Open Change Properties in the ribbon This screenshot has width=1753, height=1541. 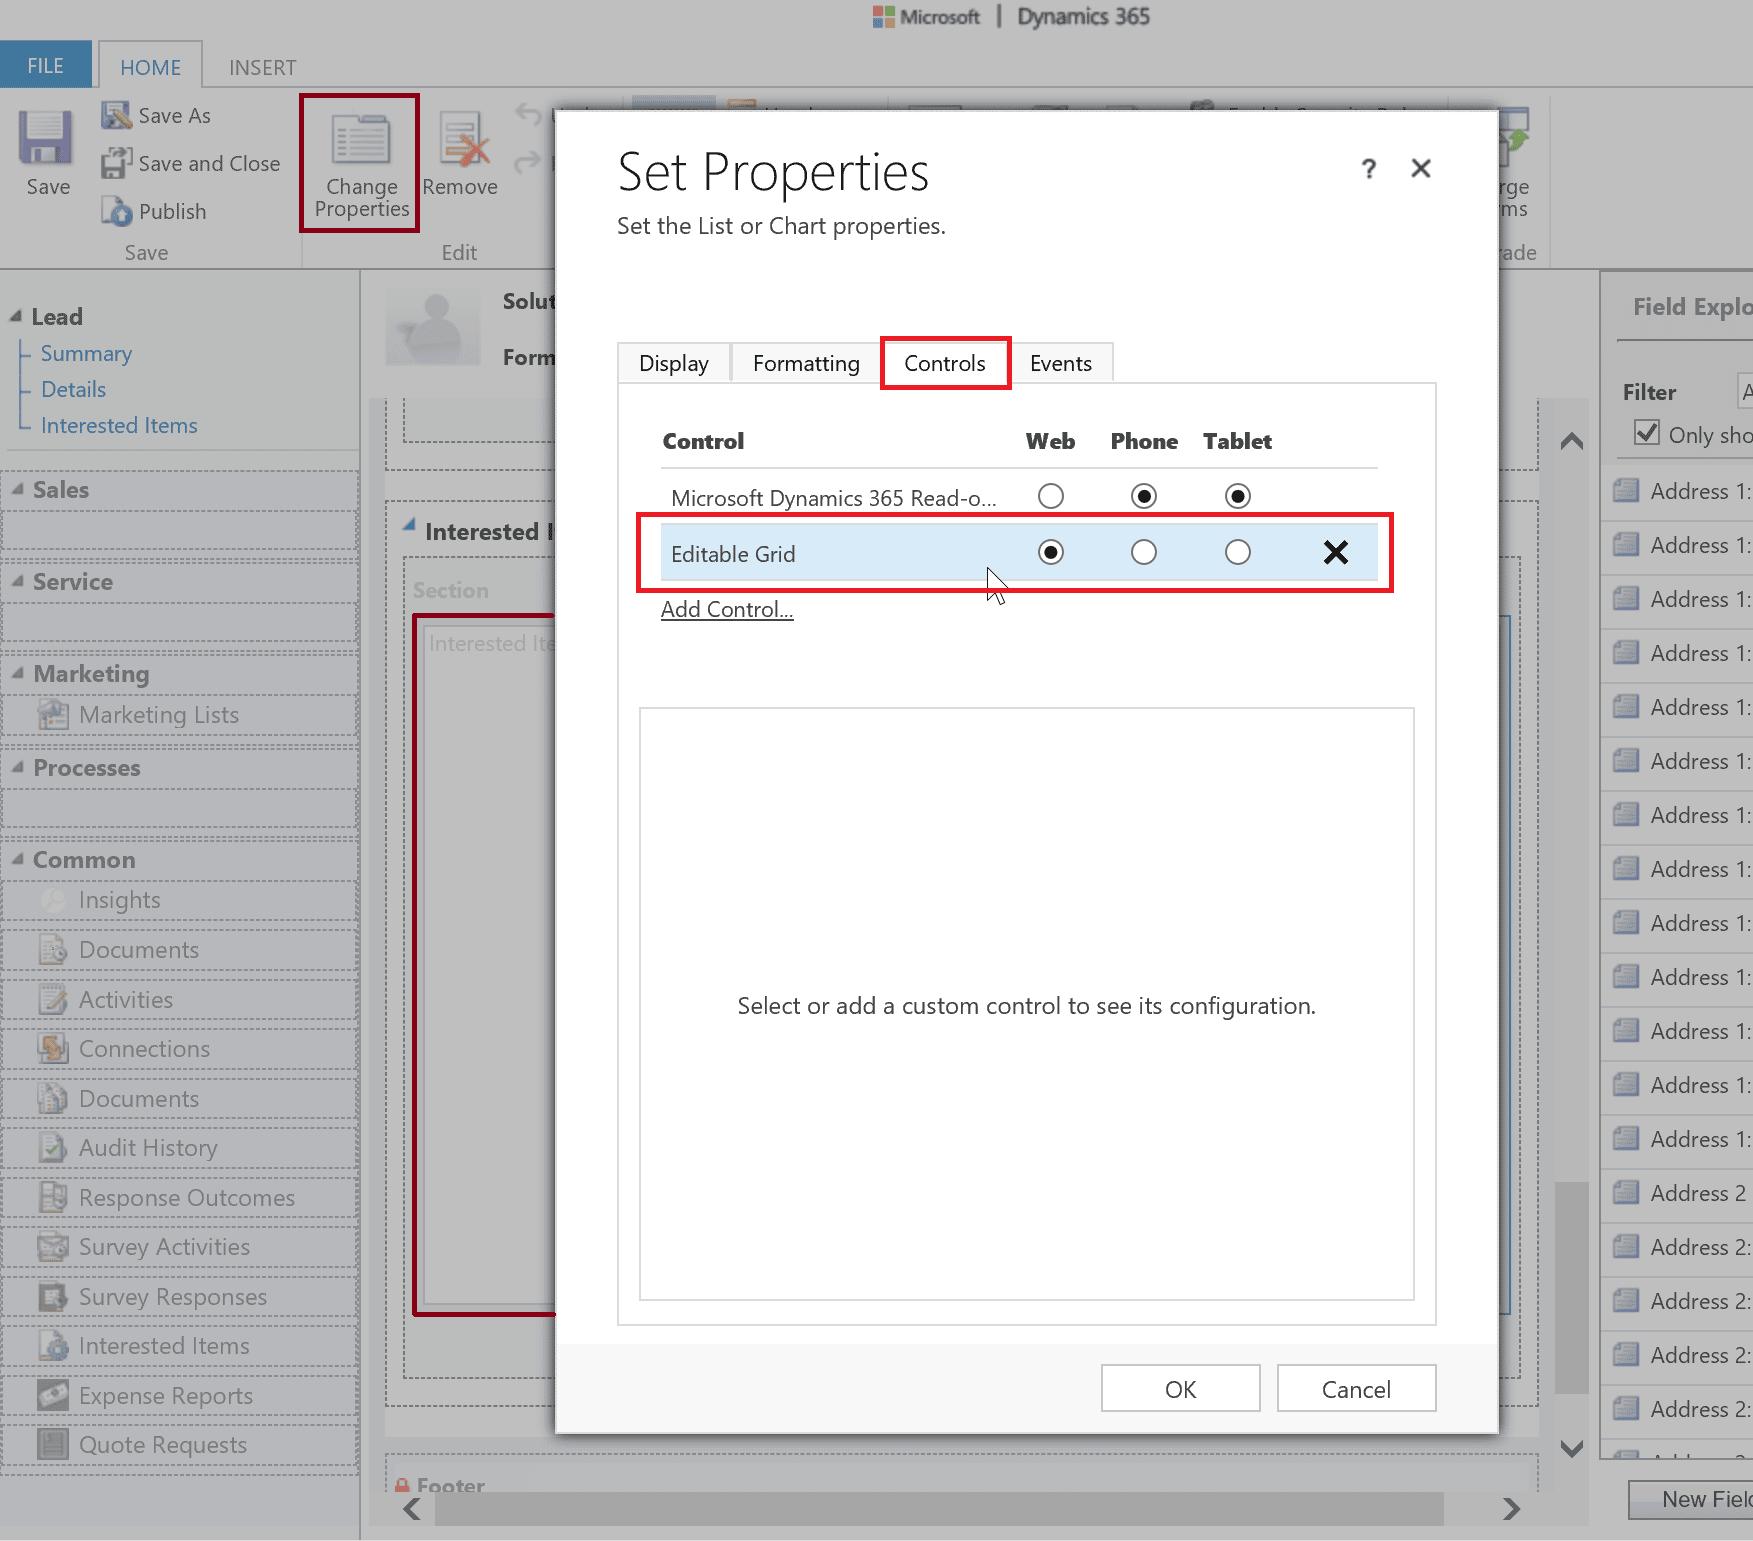pyautogui.click(x=360, y=164)
